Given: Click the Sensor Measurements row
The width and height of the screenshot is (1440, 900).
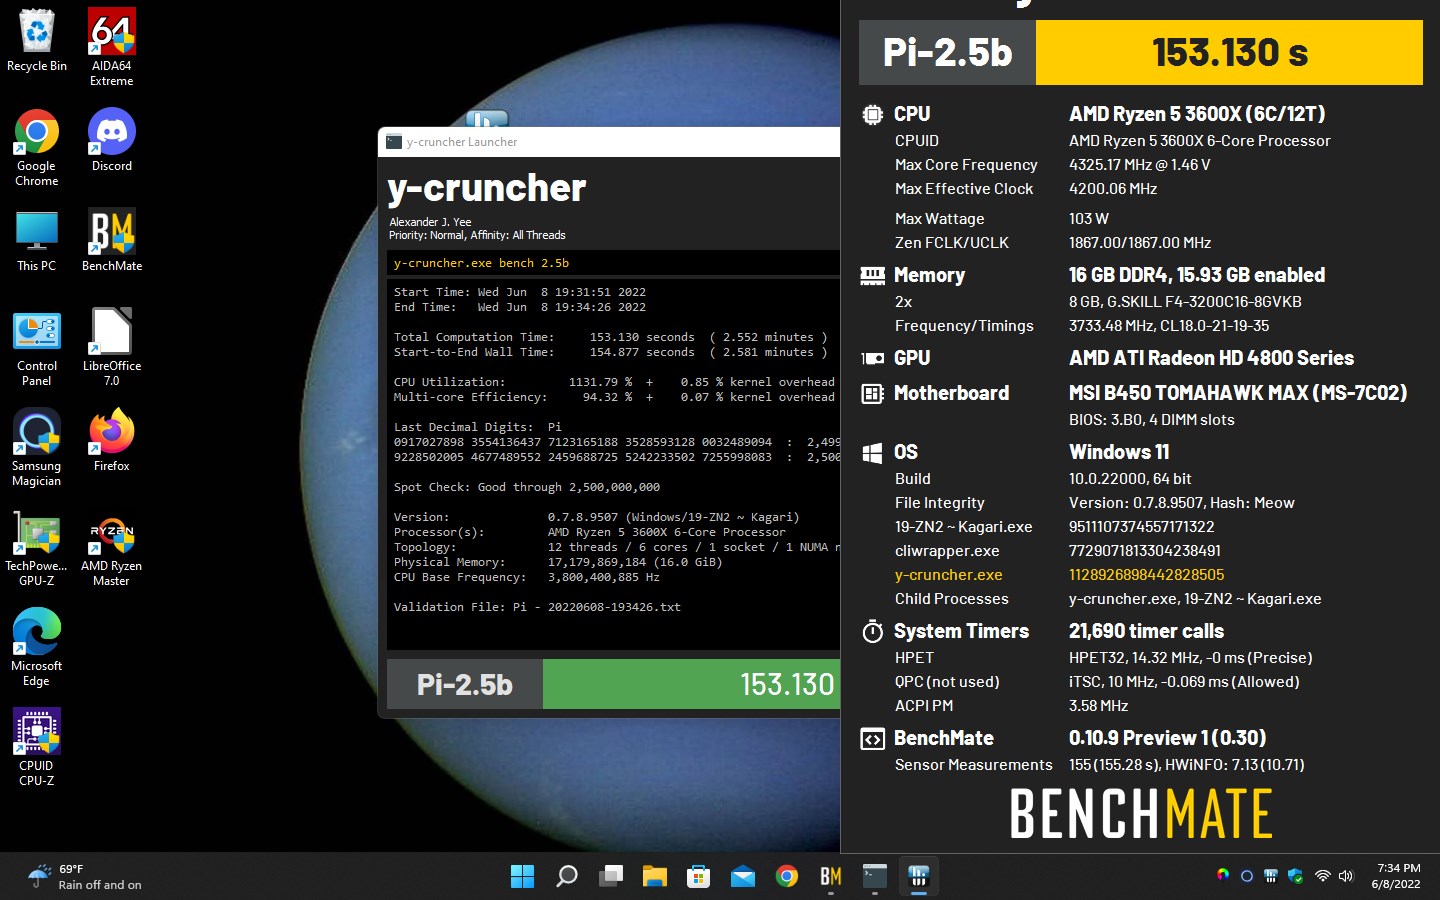Looking at the screenshot, I should 1099,765.
